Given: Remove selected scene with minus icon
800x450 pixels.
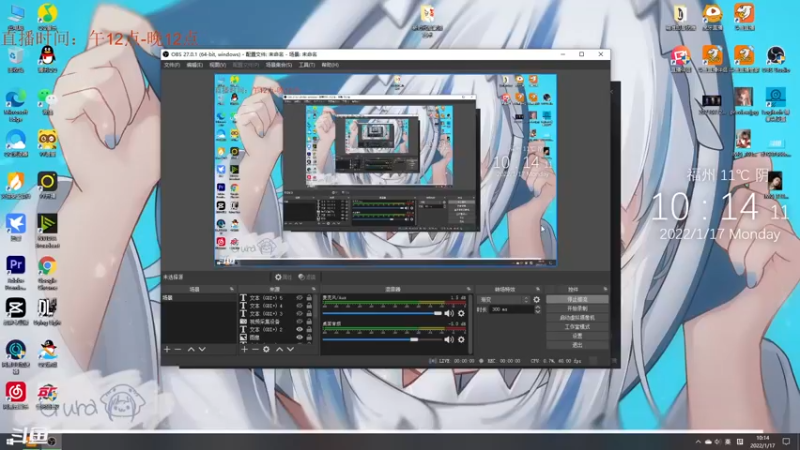Looking at the screenshot, I should tap(178, 349).
